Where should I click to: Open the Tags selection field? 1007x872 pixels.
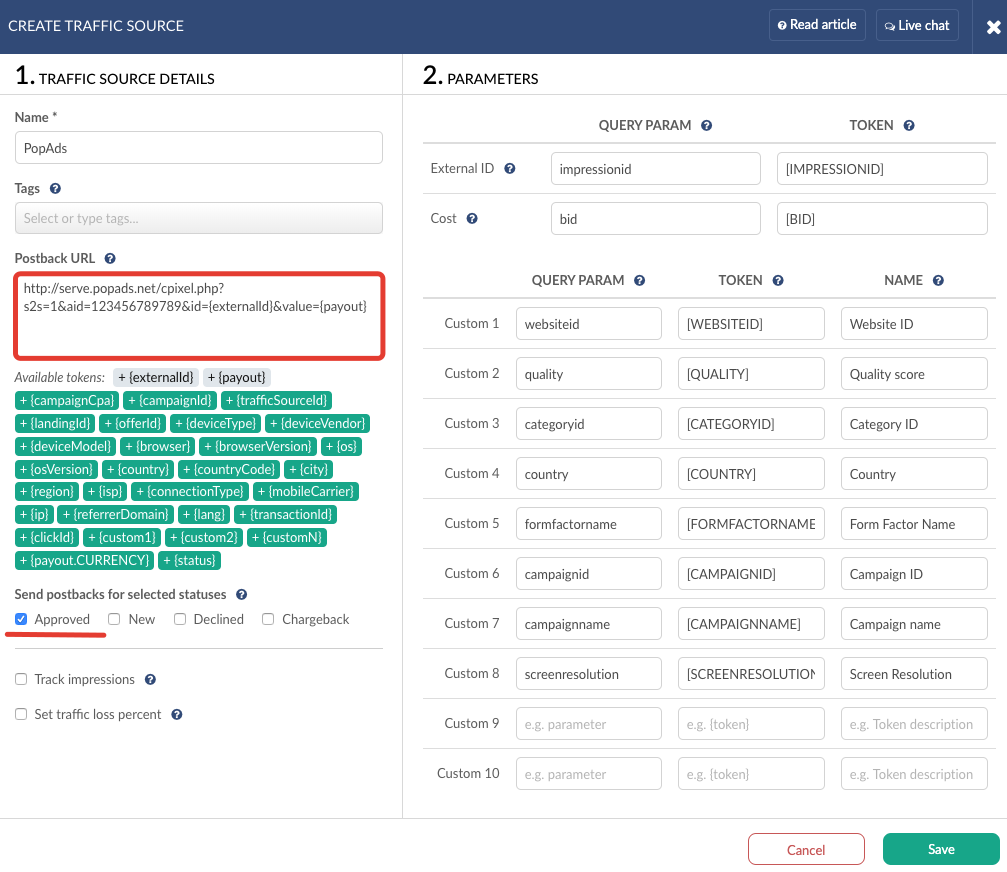point(198,218)
